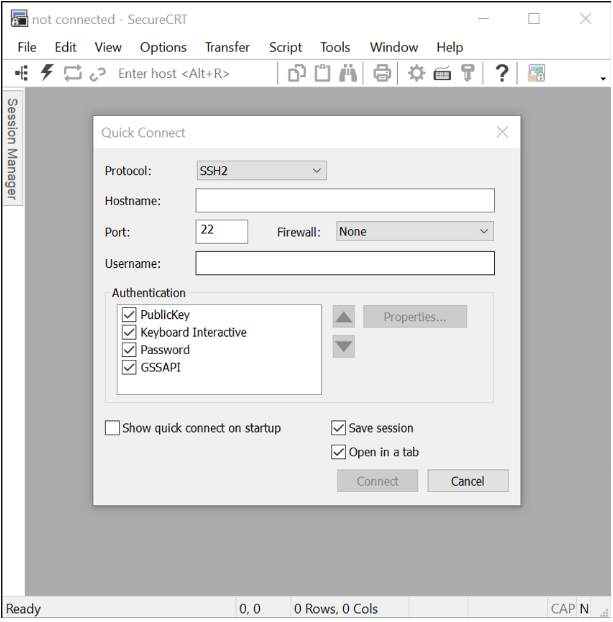Viewport: 613px width, 622px height.
Task: Open the Protocol SSH2 dropdown
Action: (261, 171)
